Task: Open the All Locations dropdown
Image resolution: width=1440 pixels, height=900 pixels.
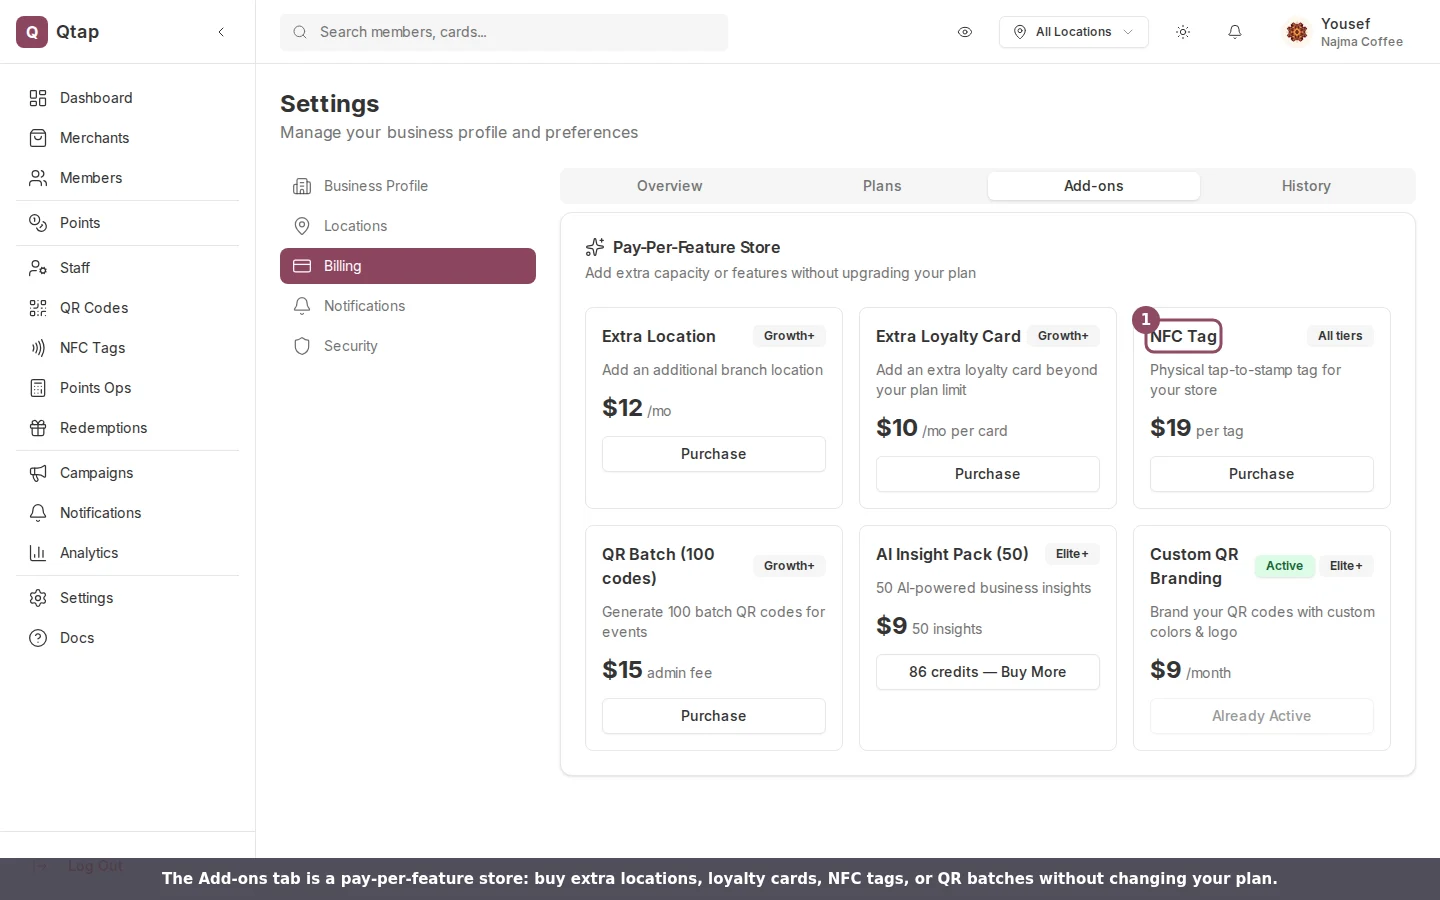Action: [x=1073, y=32]
